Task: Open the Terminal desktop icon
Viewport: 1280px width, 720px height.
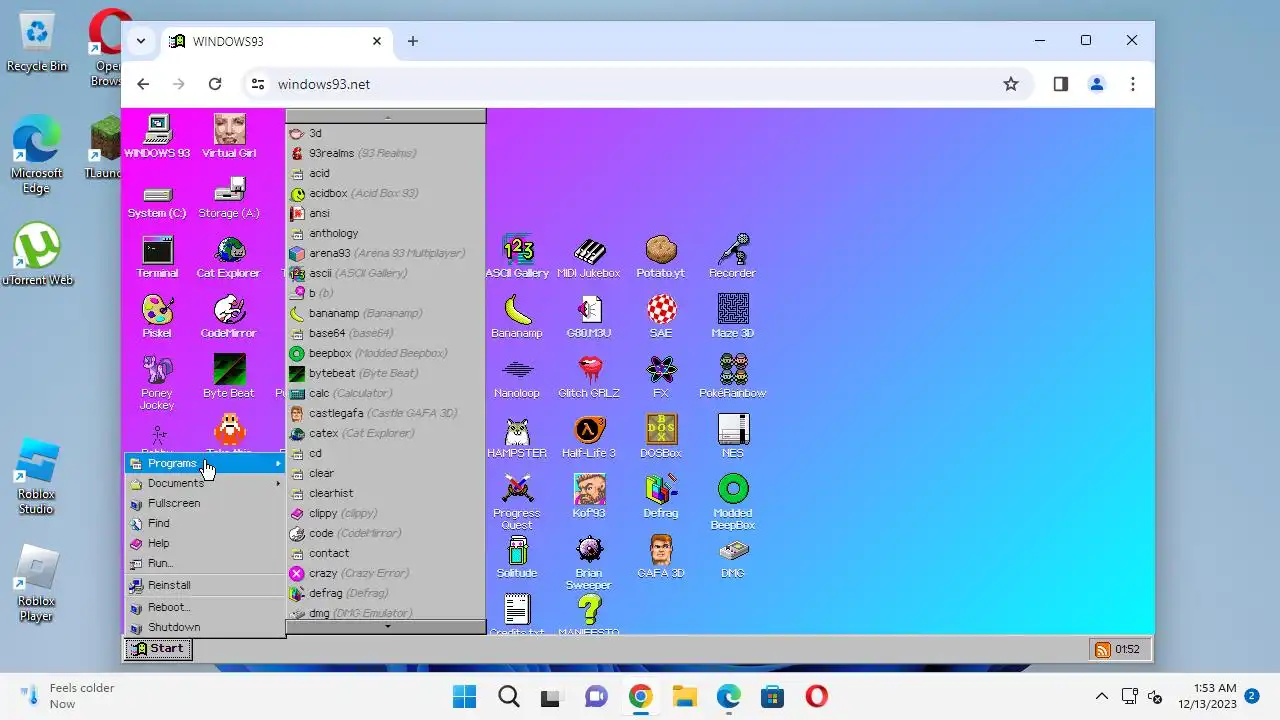Action: (x=157, y=257)
